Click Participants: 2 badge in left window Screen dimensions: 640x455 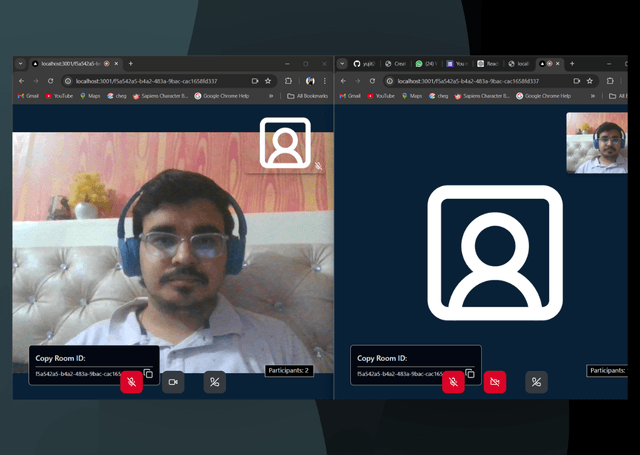289,371
